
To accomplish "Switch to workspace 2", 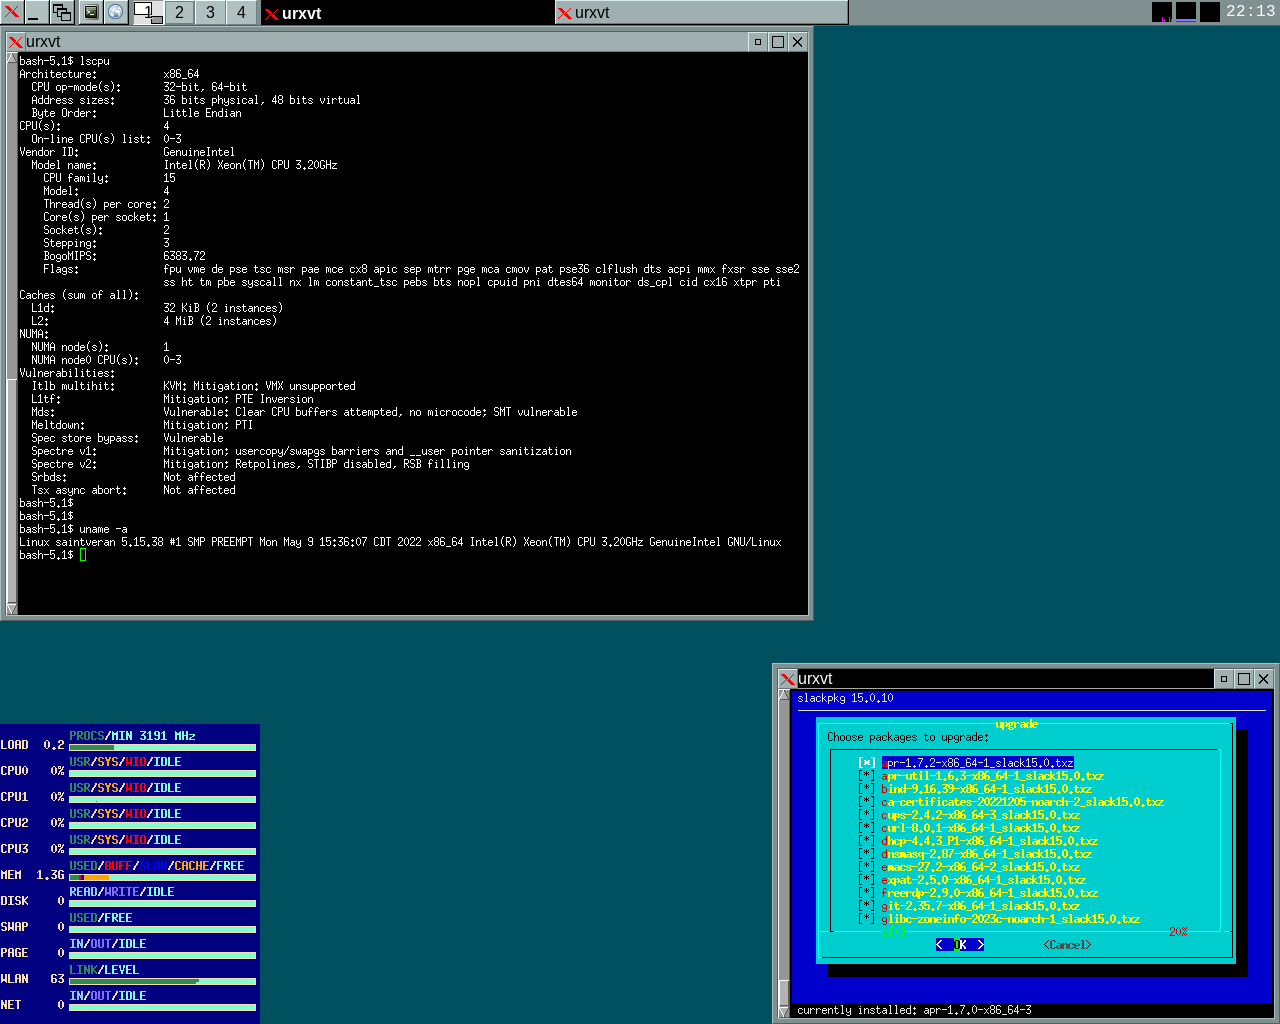I will (x=179, y=12).
